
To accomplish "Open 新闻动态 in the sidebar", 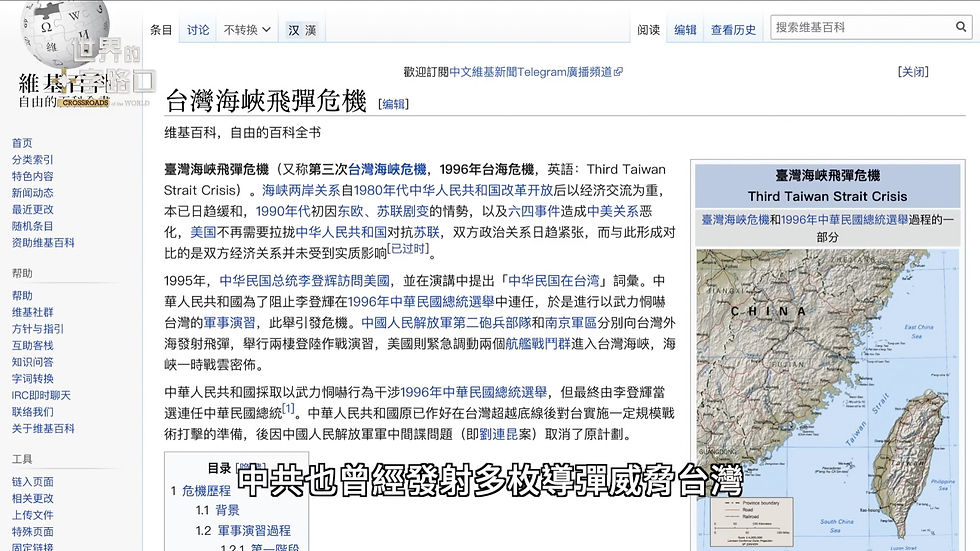I will pos(32,193).
